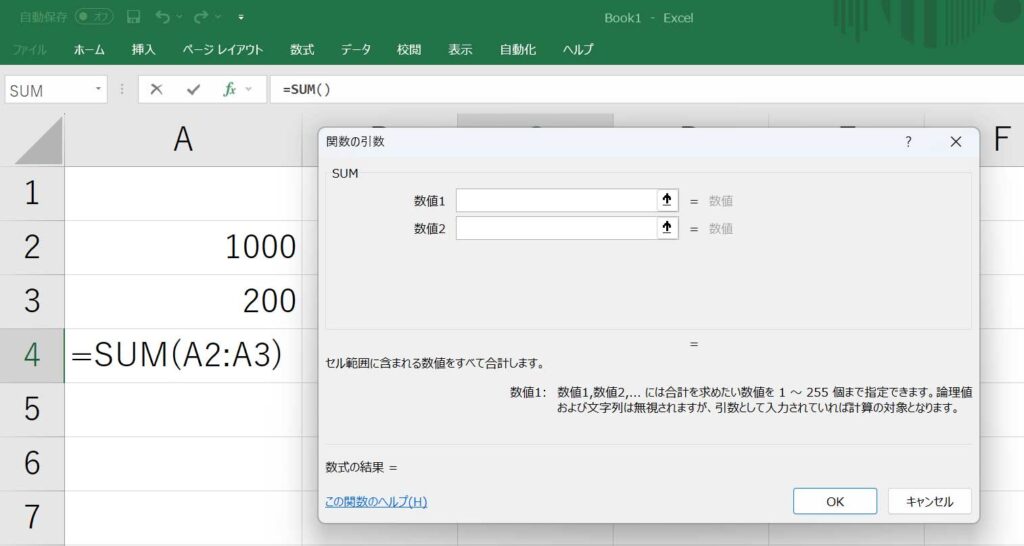1024x546 pixels.
Task: Open the 挿入 ribbon tab
Action: (143, 49)
